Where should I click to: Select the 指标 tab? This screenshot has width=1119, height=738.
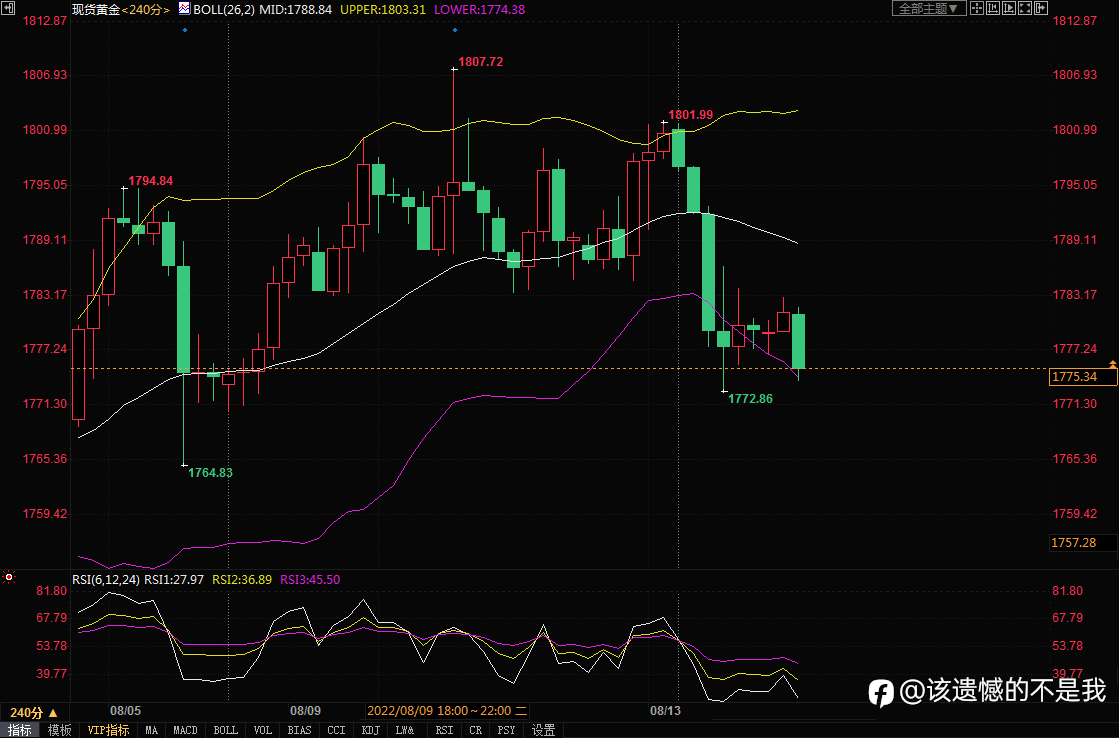point(20,730)
